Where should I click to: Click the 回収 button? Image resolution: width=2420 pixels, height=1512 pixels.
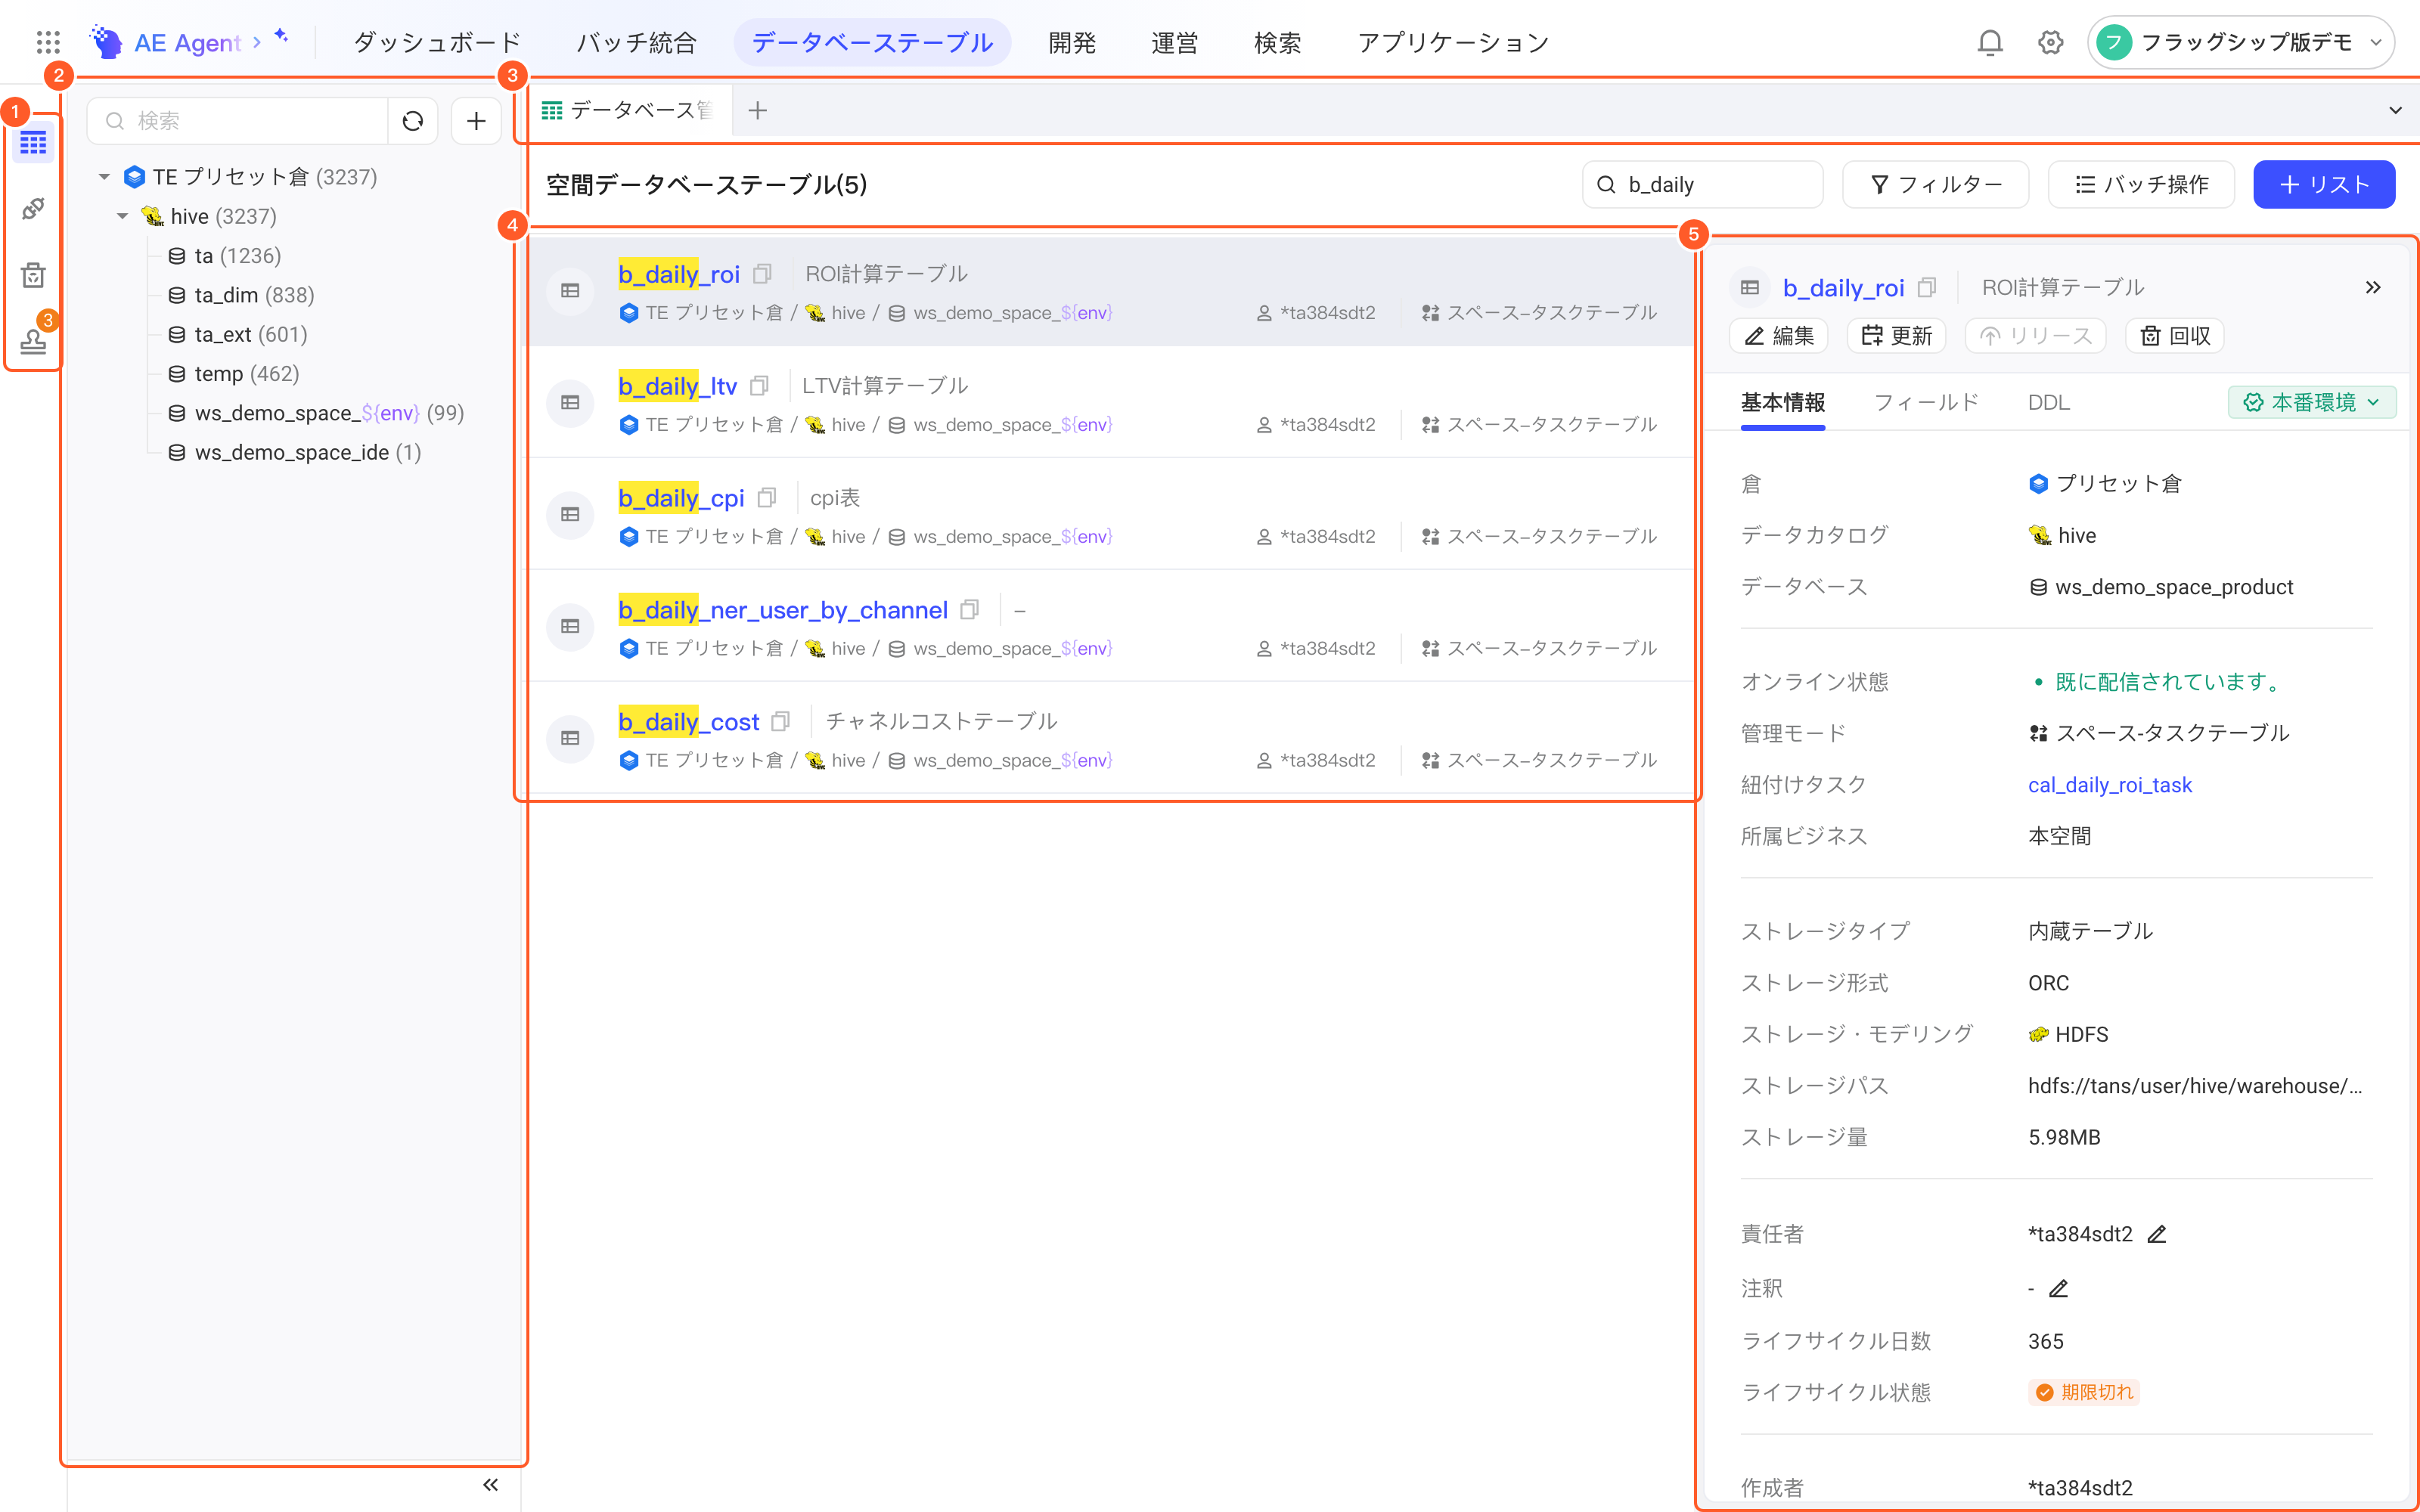pyautogui.click(x=2174, y=336)
